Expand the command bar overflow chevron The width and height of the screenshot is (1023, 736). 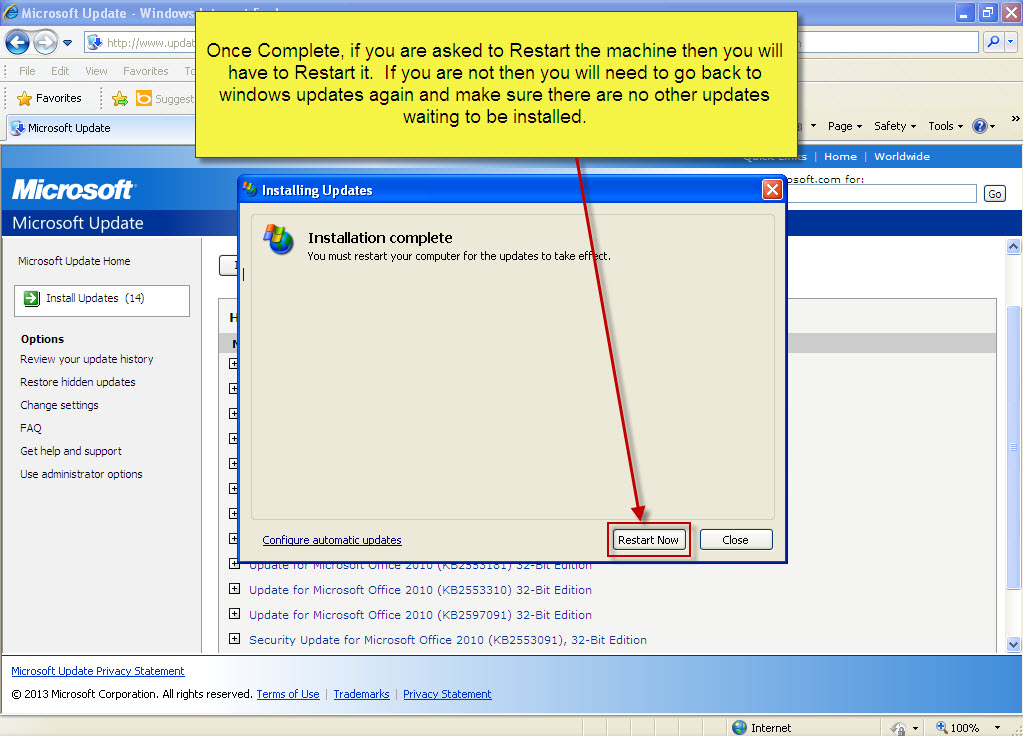click(x=1015, y=118)
